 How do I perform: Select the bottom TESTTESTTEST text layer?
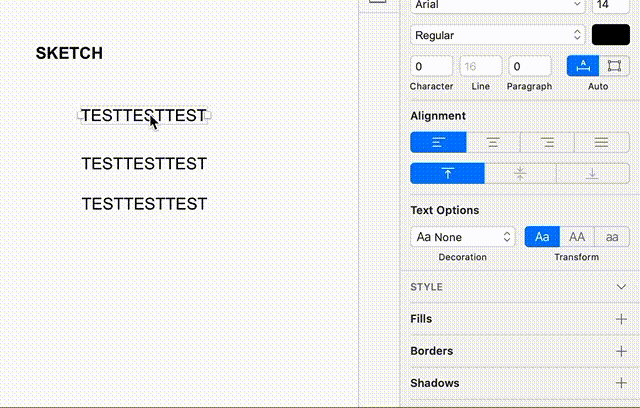pyautogui.click(x=144, y=204)
